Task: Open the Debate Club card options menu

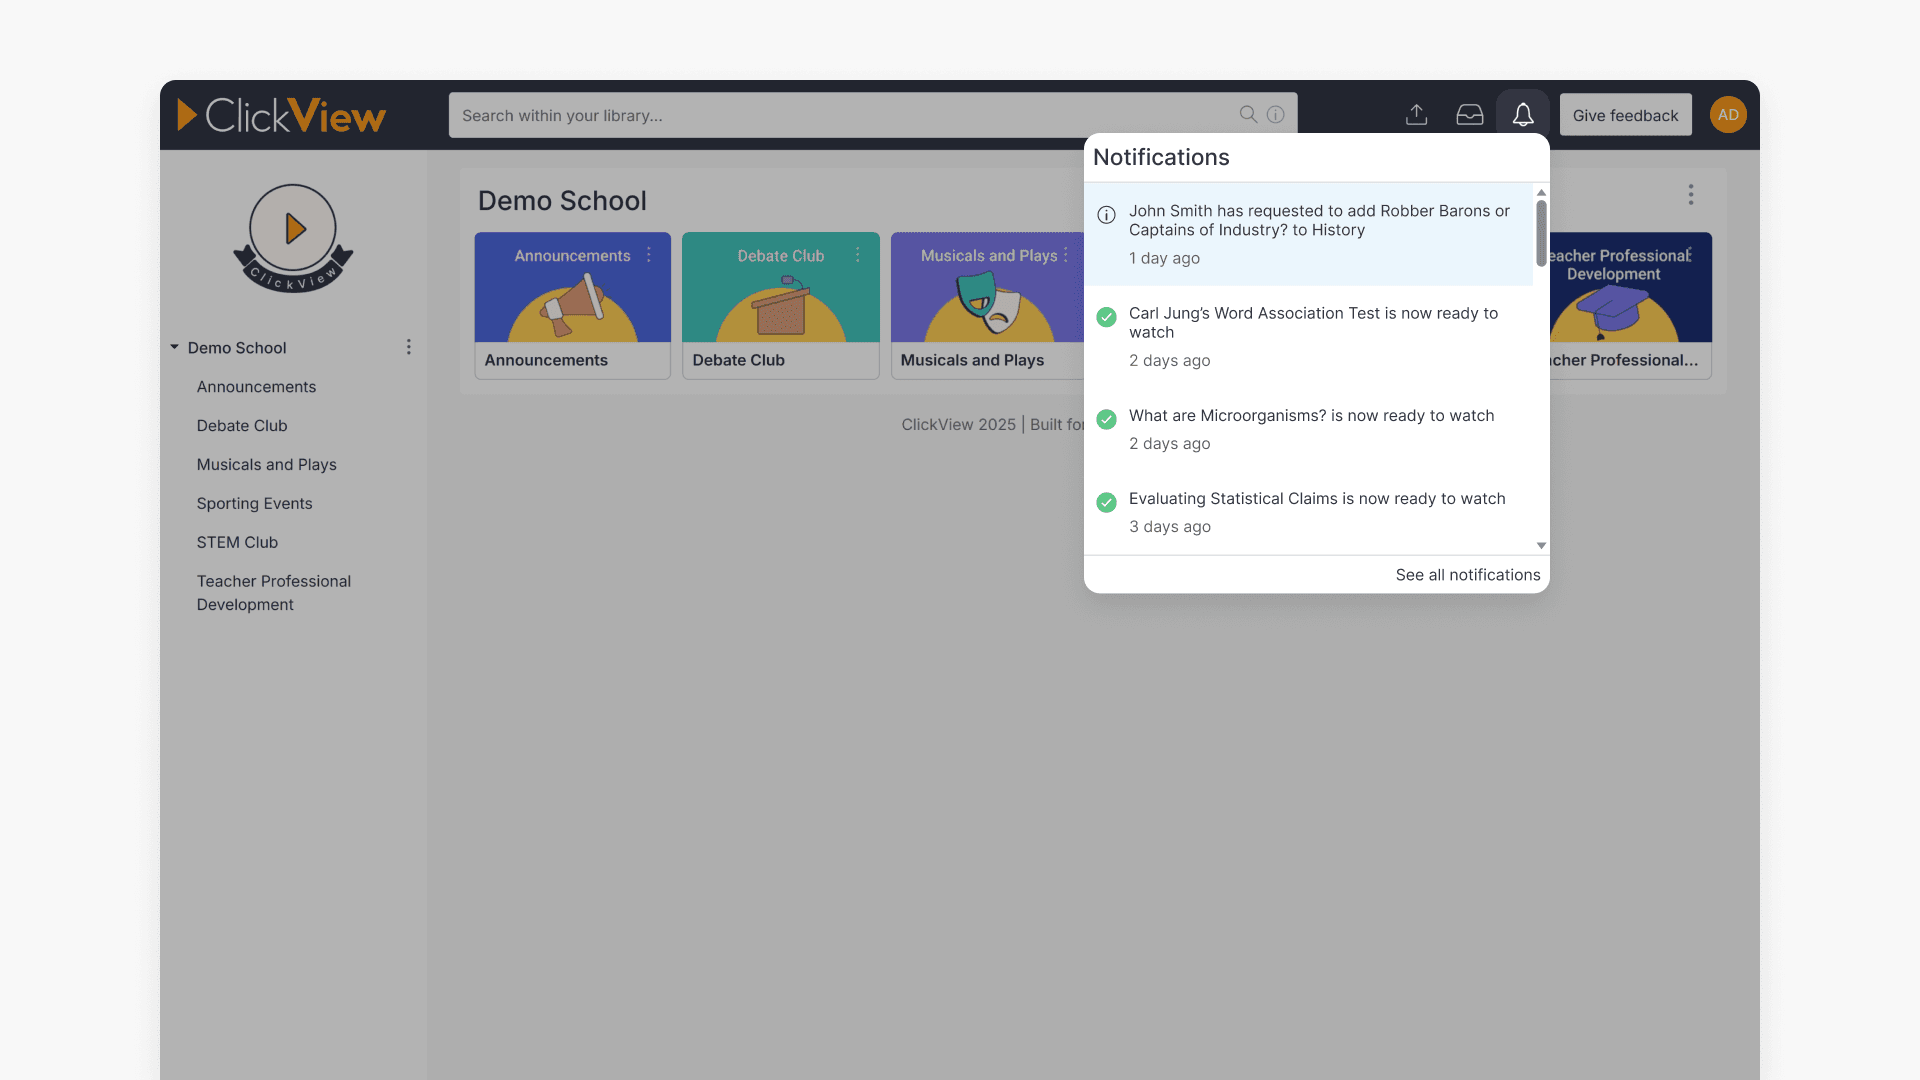Action: 858,255
